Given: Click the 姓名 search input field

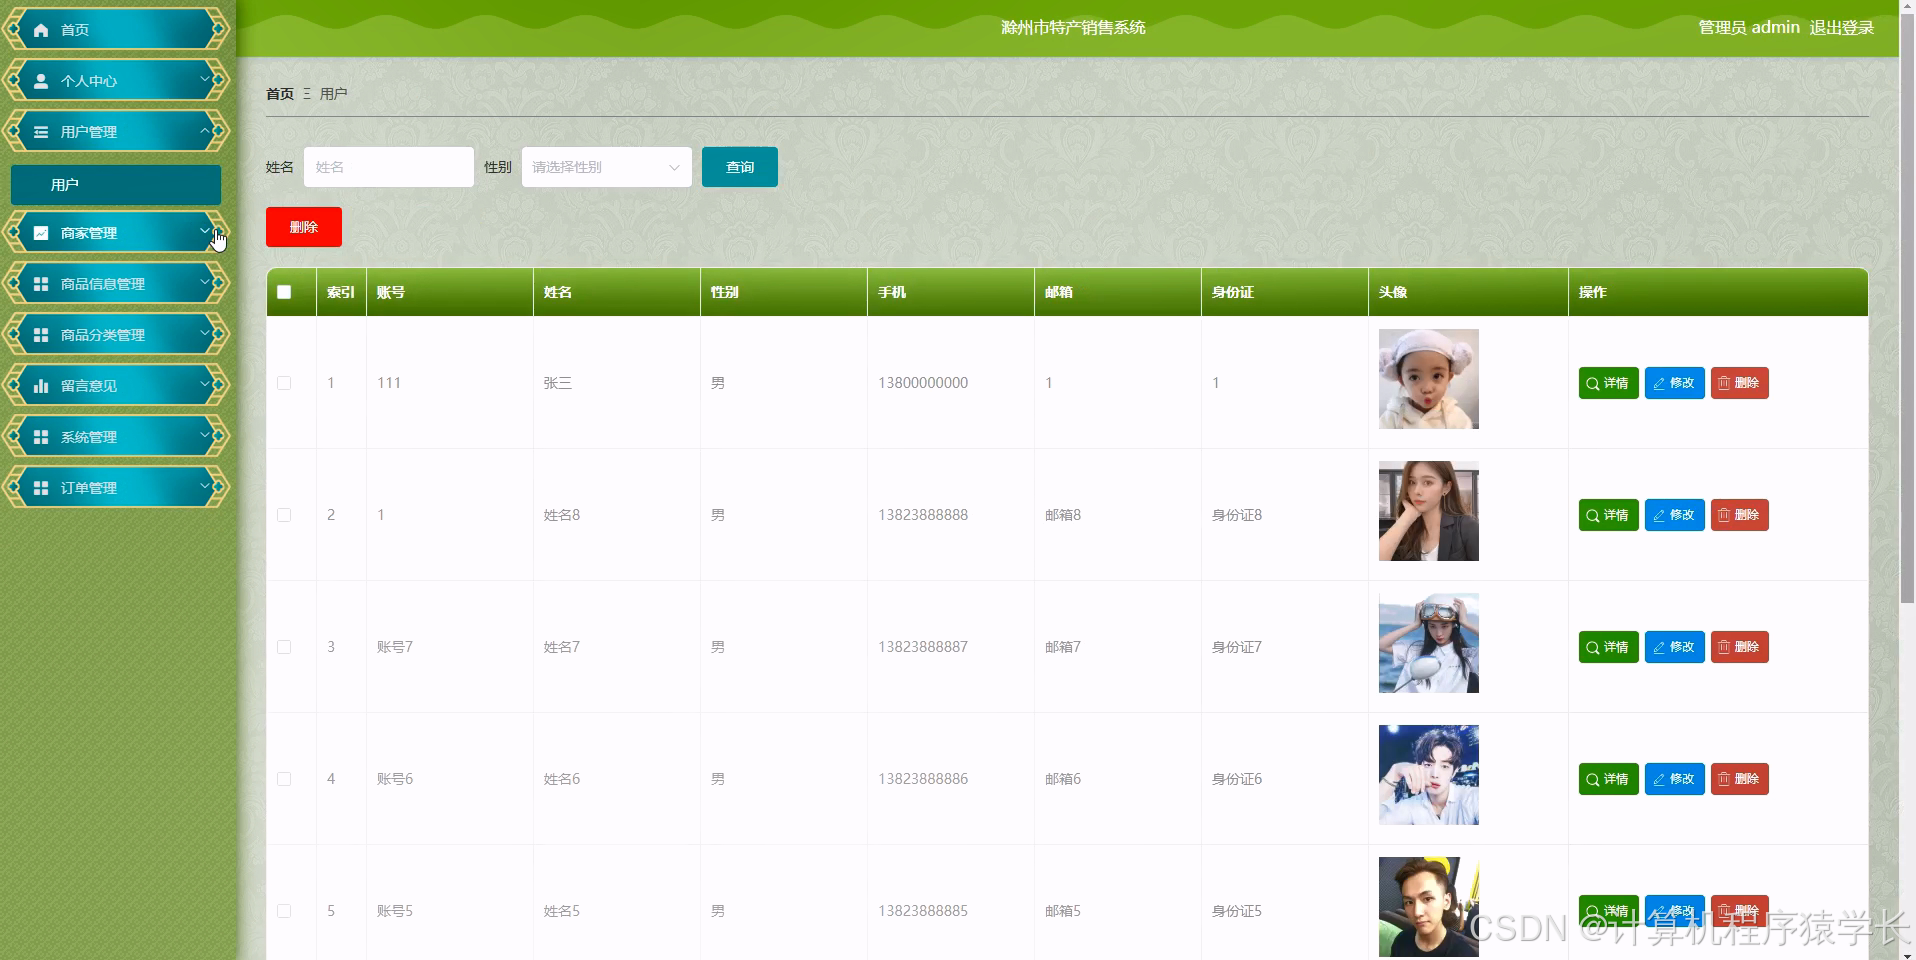Looking at the screenshot, I should click(x=389, y=167).
